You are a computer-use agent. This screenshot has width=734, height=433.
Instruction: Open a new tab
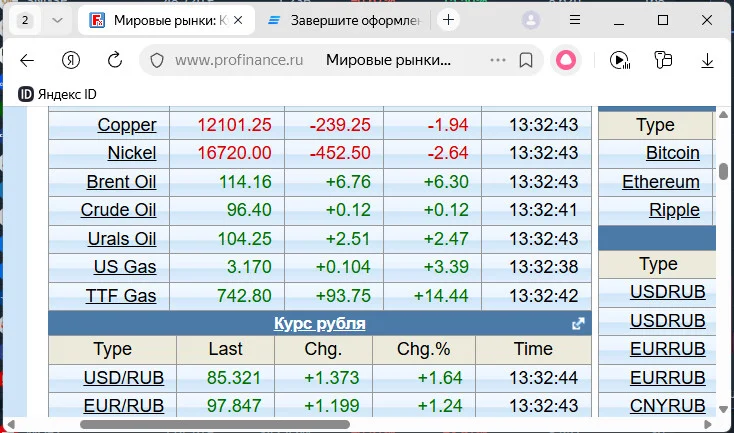tap(448, 20)
